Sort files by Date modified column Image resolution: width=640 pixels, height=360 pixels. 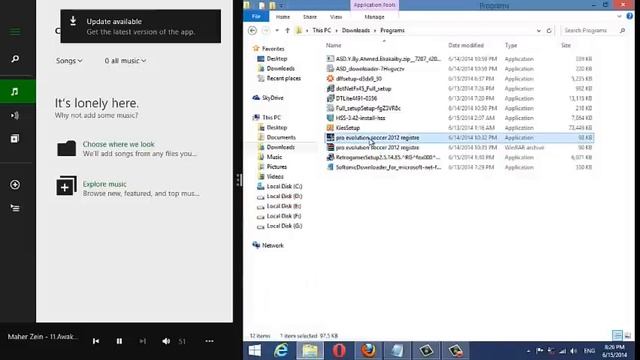(x=466, y=45)
